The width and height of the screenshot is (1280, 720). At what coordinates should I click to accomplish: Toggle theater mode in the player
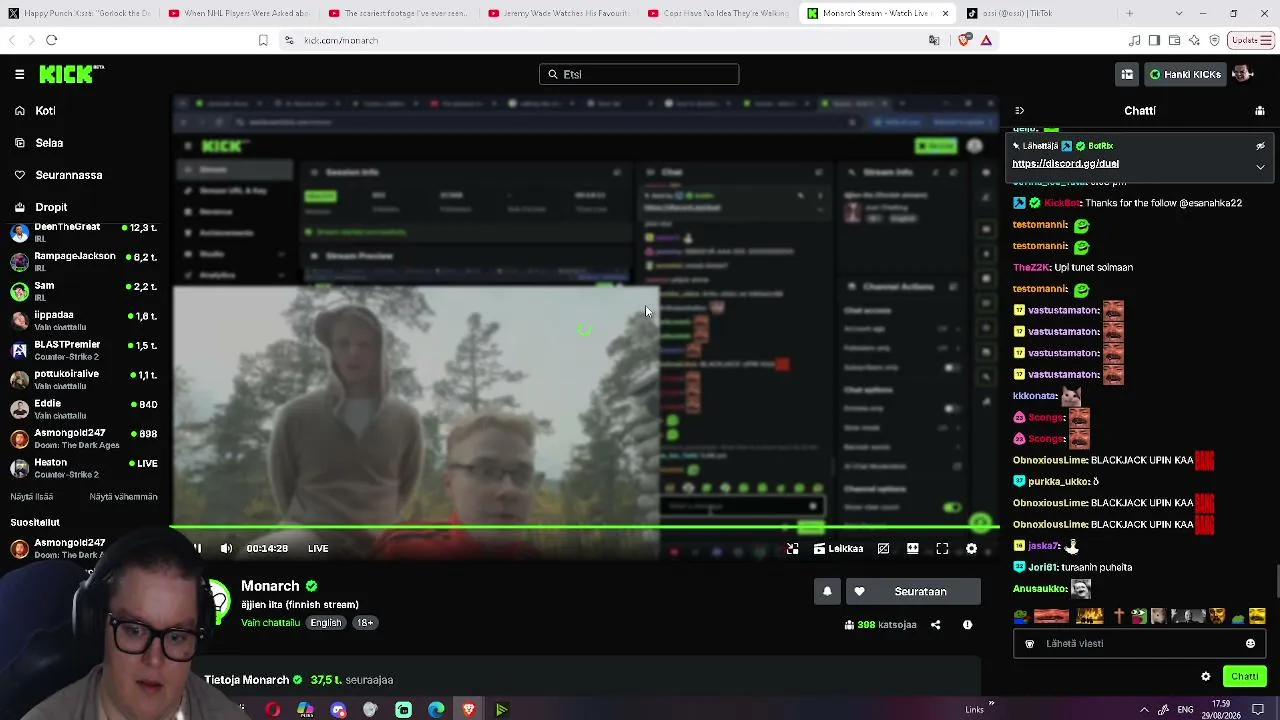(x=912, y=548)
